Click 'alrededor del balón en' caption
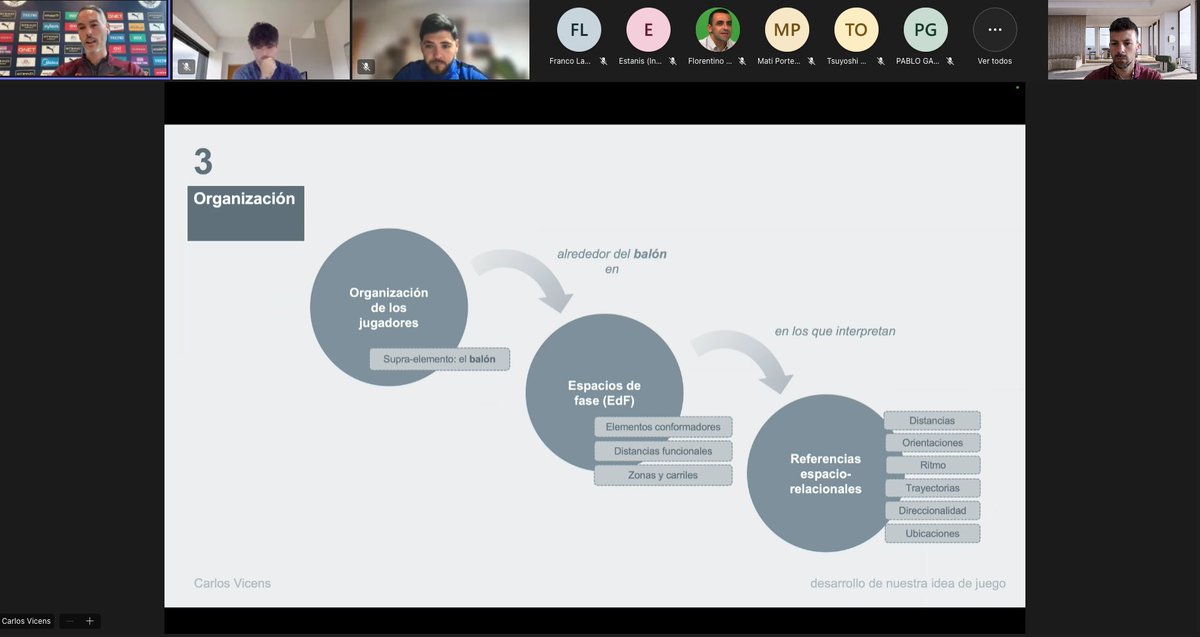 (x=612, y=261)
